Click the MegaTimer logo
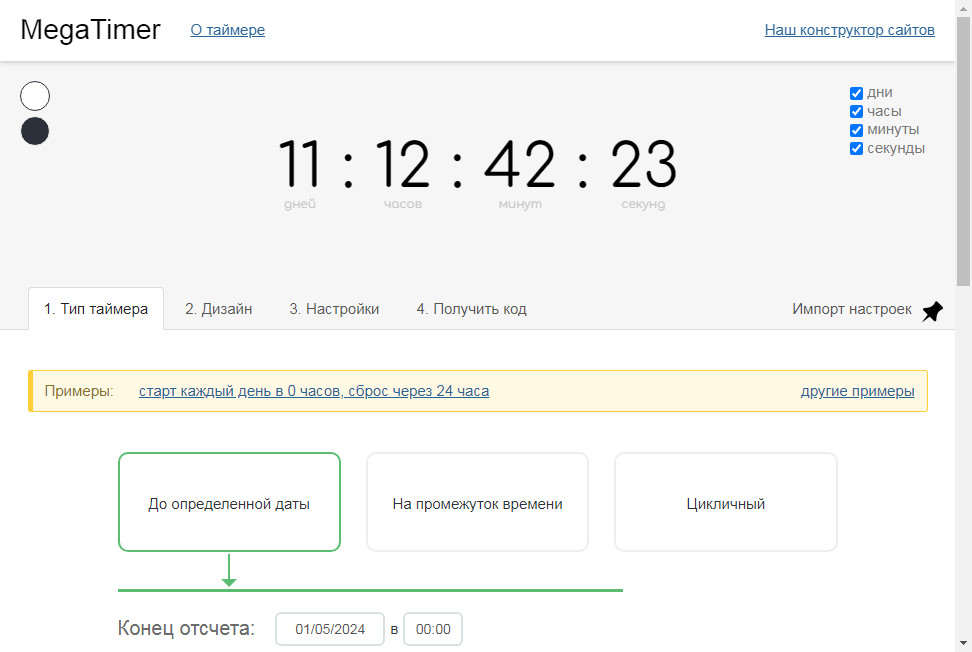Viewport: 972px width, 652px height. click(90, 29)
